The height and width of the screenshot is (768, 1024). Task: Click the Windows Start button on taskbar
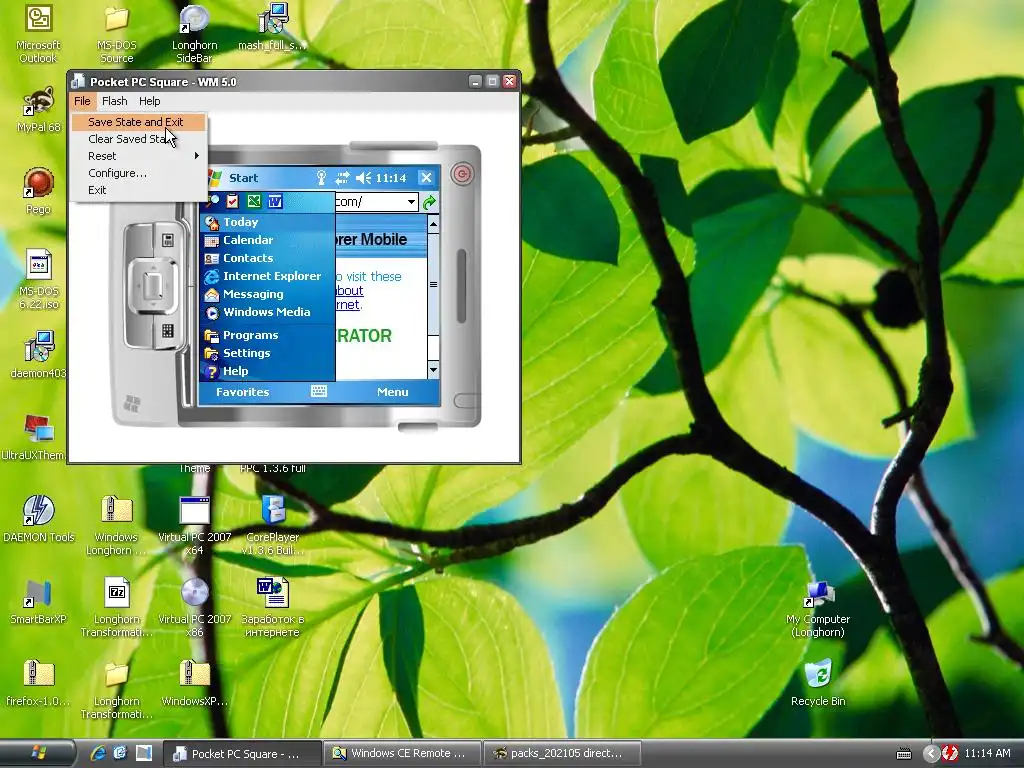tap(38, 753)
